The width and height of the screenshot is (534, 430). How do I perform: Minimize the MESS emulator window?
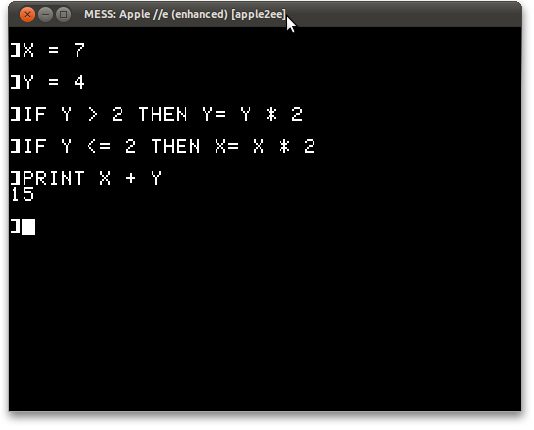pyautogui.click(x=45, y=15)
